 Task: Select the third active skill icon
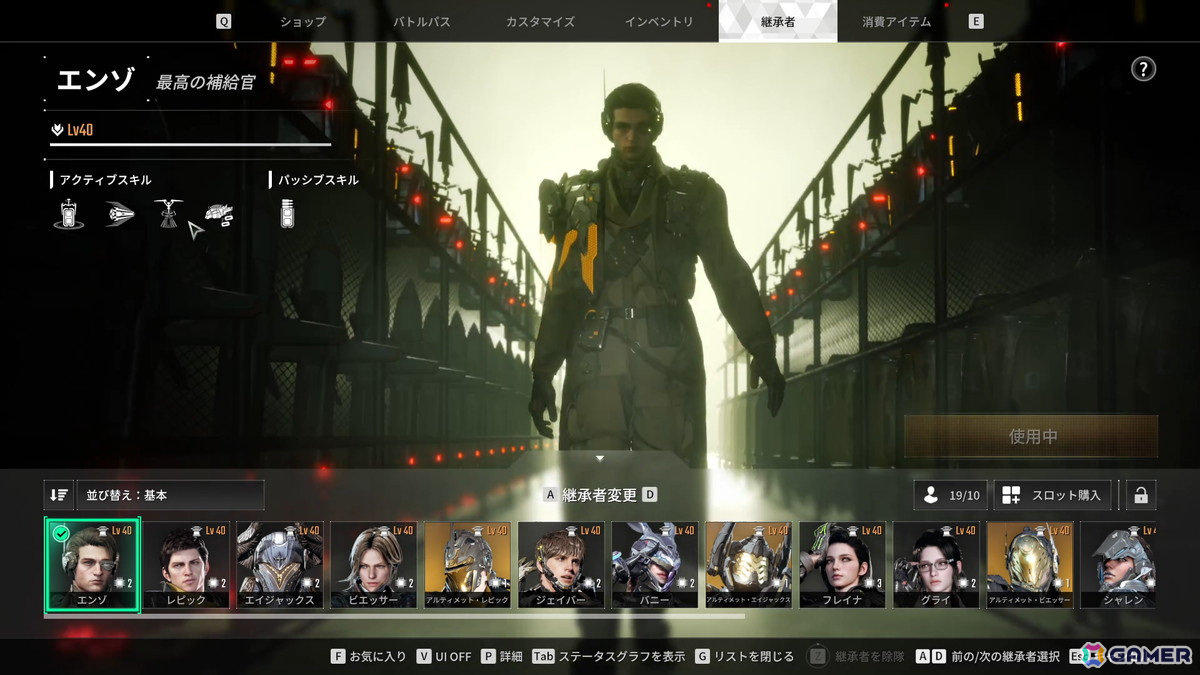(x=168, y=214)
